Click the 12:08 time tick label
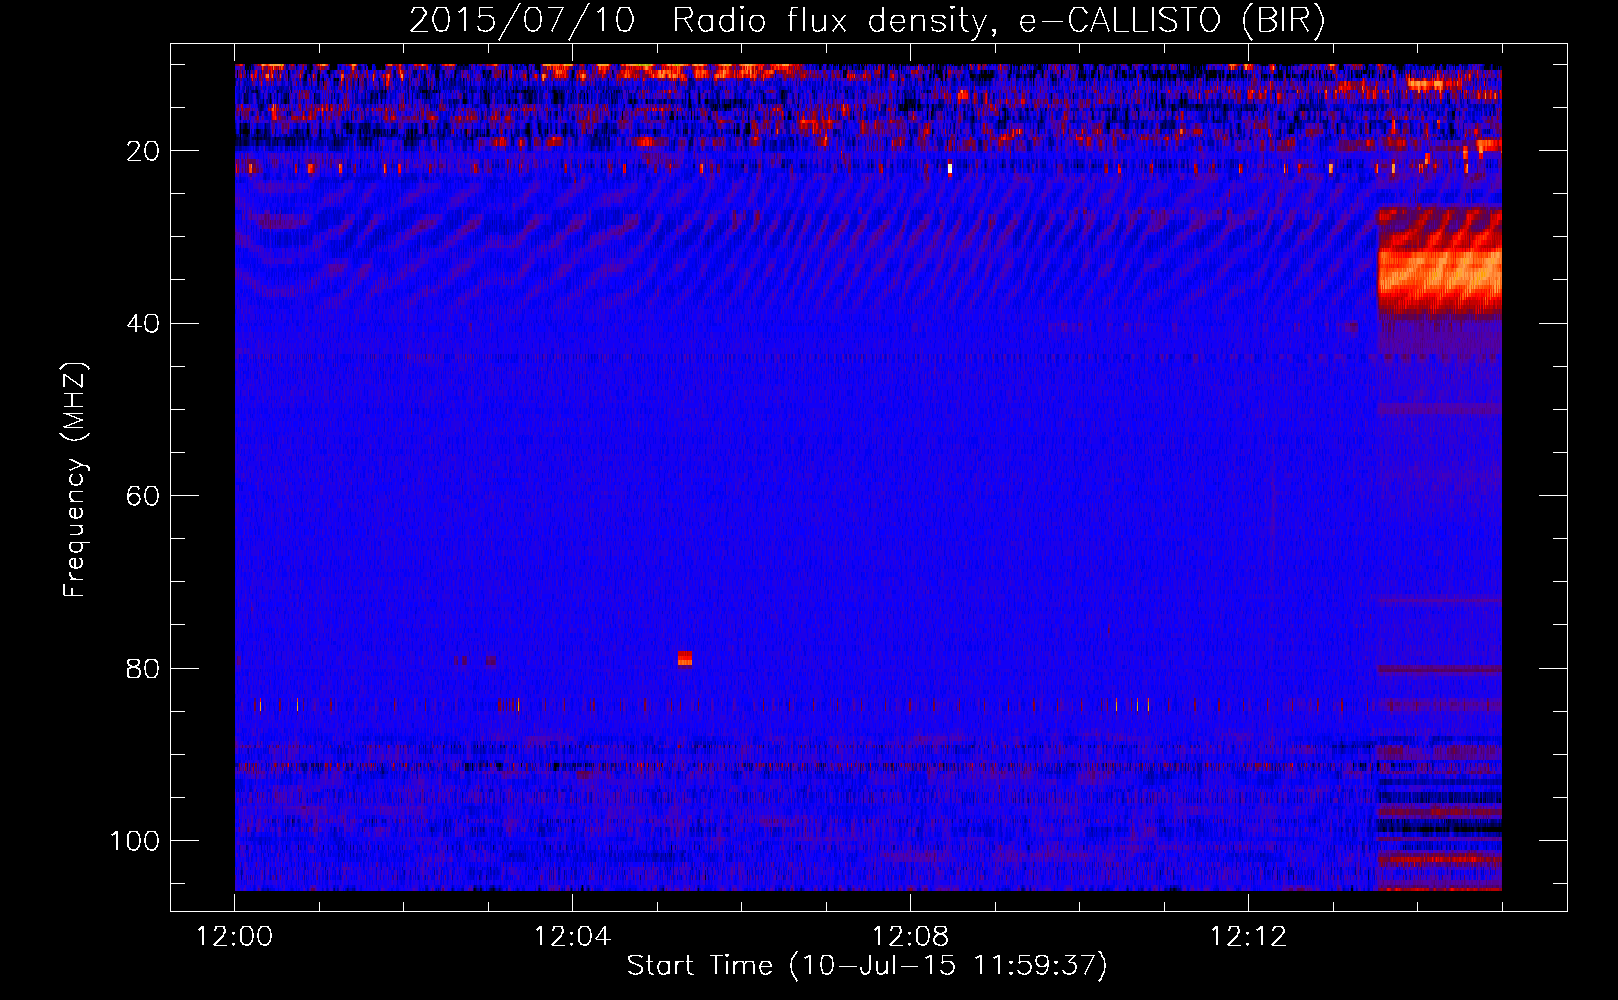1618x1000 pixels. pyautogui.click(x=910, y=937)
